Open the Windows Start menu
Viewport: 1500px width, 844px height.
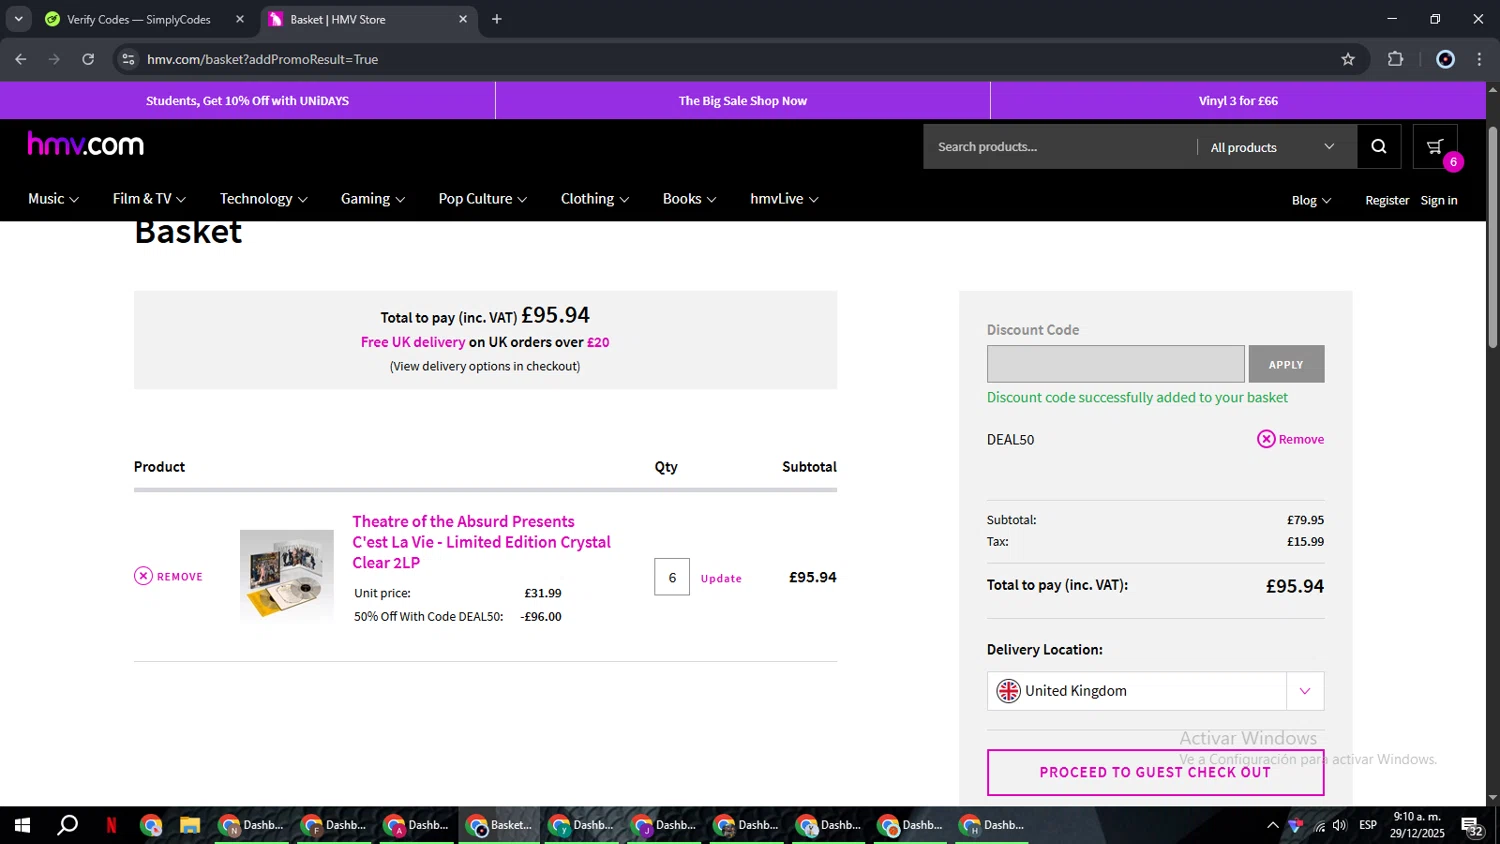(22, 825)
